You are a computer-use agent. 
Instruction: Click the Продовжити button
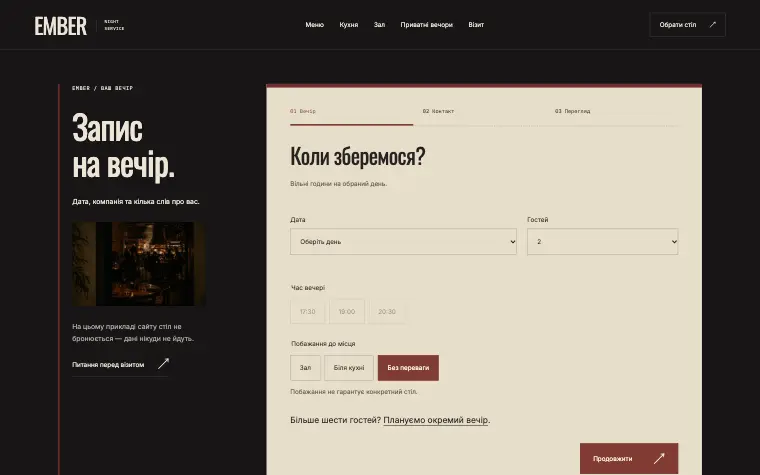(629, 459)
